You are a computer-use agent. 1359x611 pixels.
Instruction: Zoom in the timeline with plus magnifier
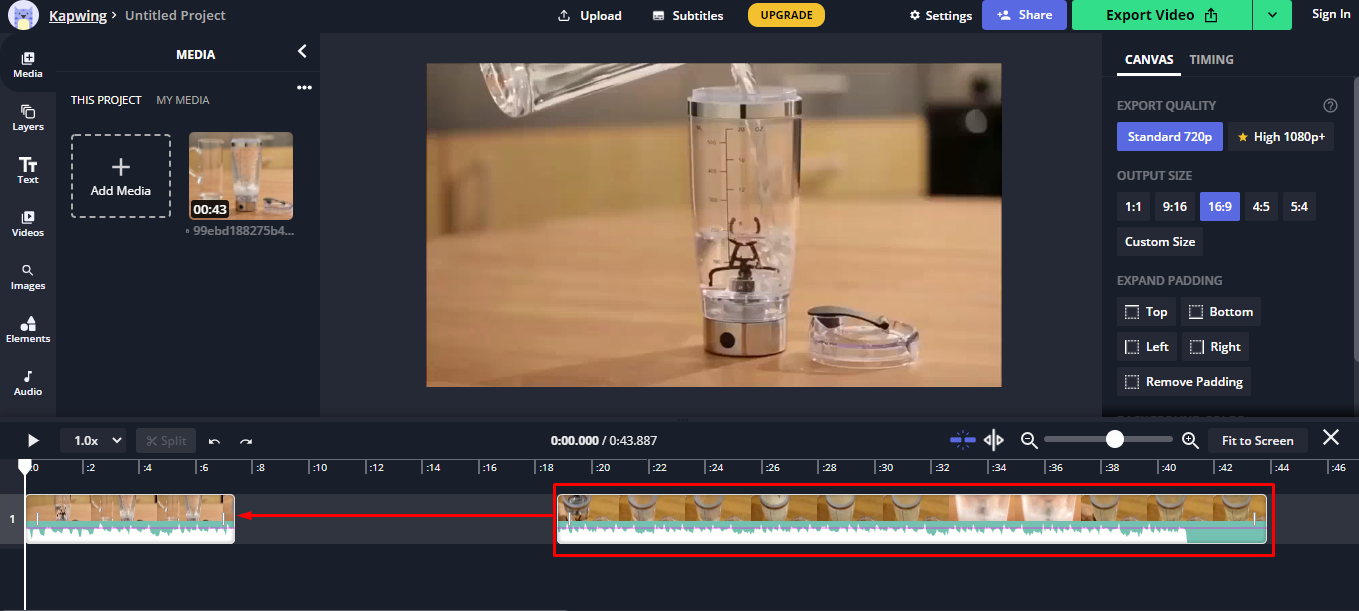[1190, 440]
